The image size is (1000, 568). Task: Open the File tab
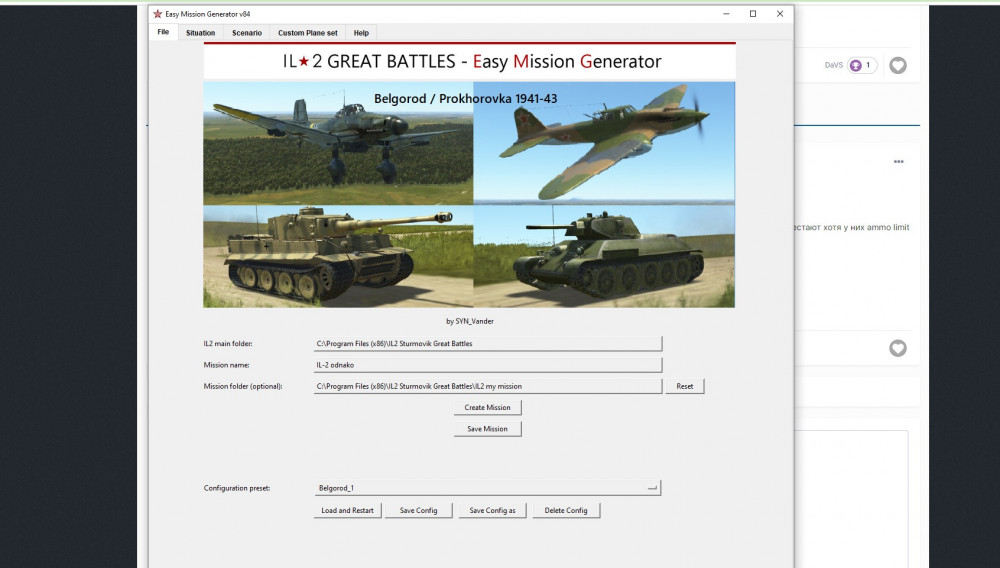click(163, 32)
